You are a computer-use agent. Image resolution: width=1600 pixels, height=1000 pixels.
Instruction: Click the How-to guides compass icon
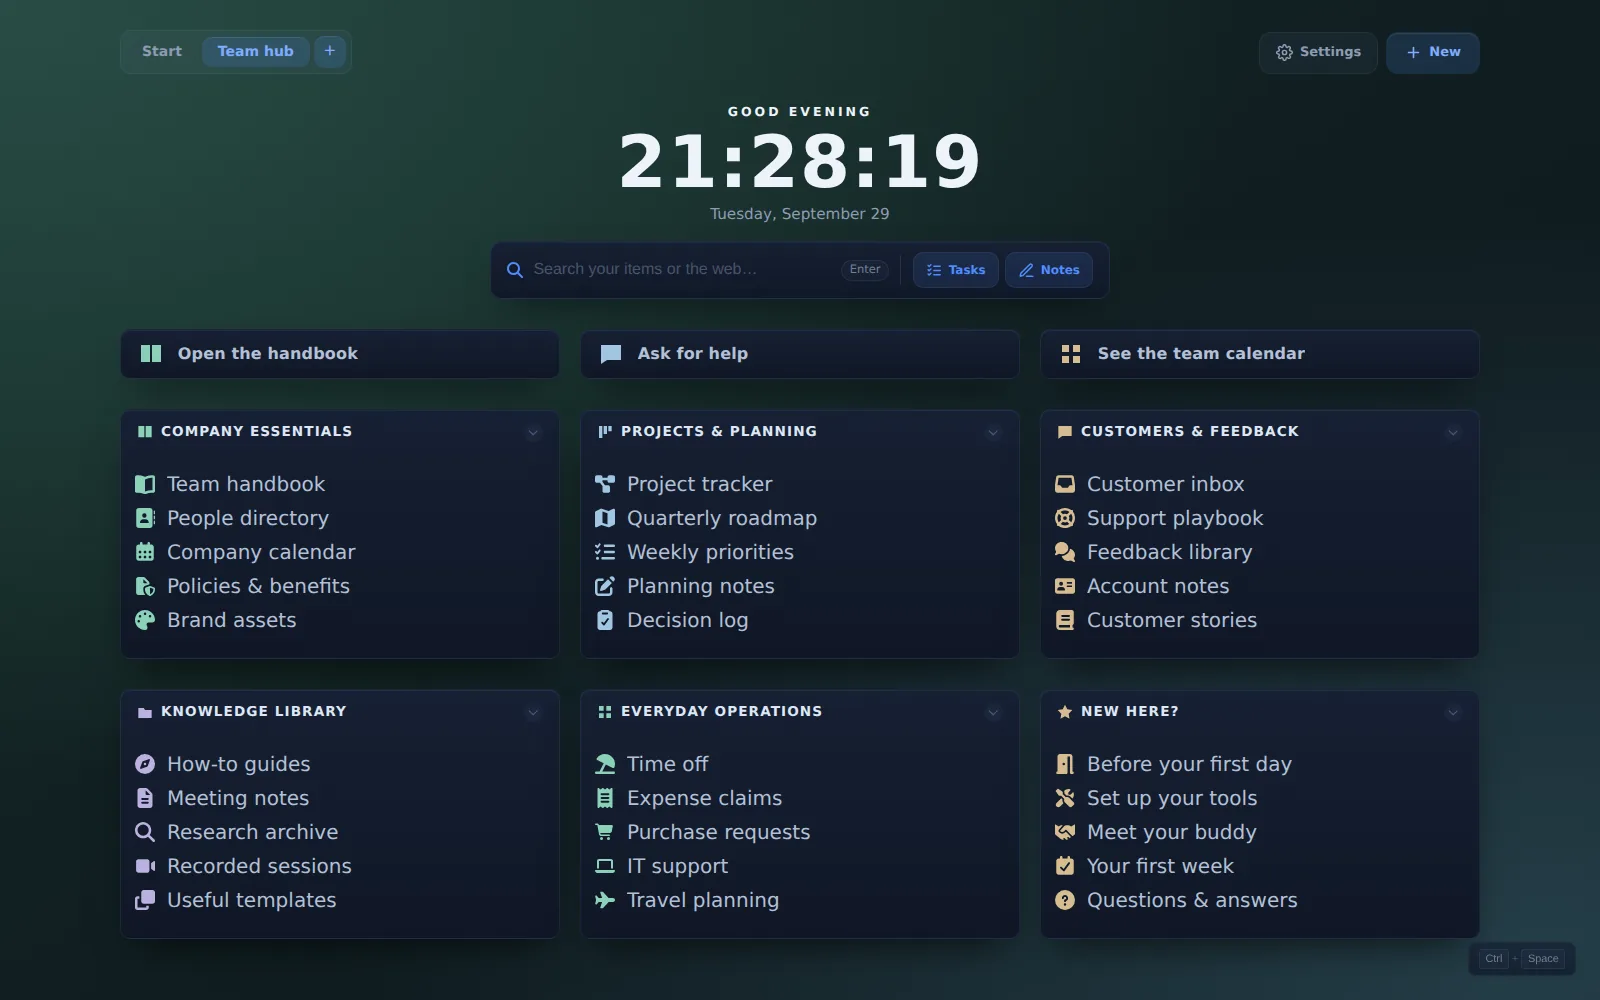145,764
